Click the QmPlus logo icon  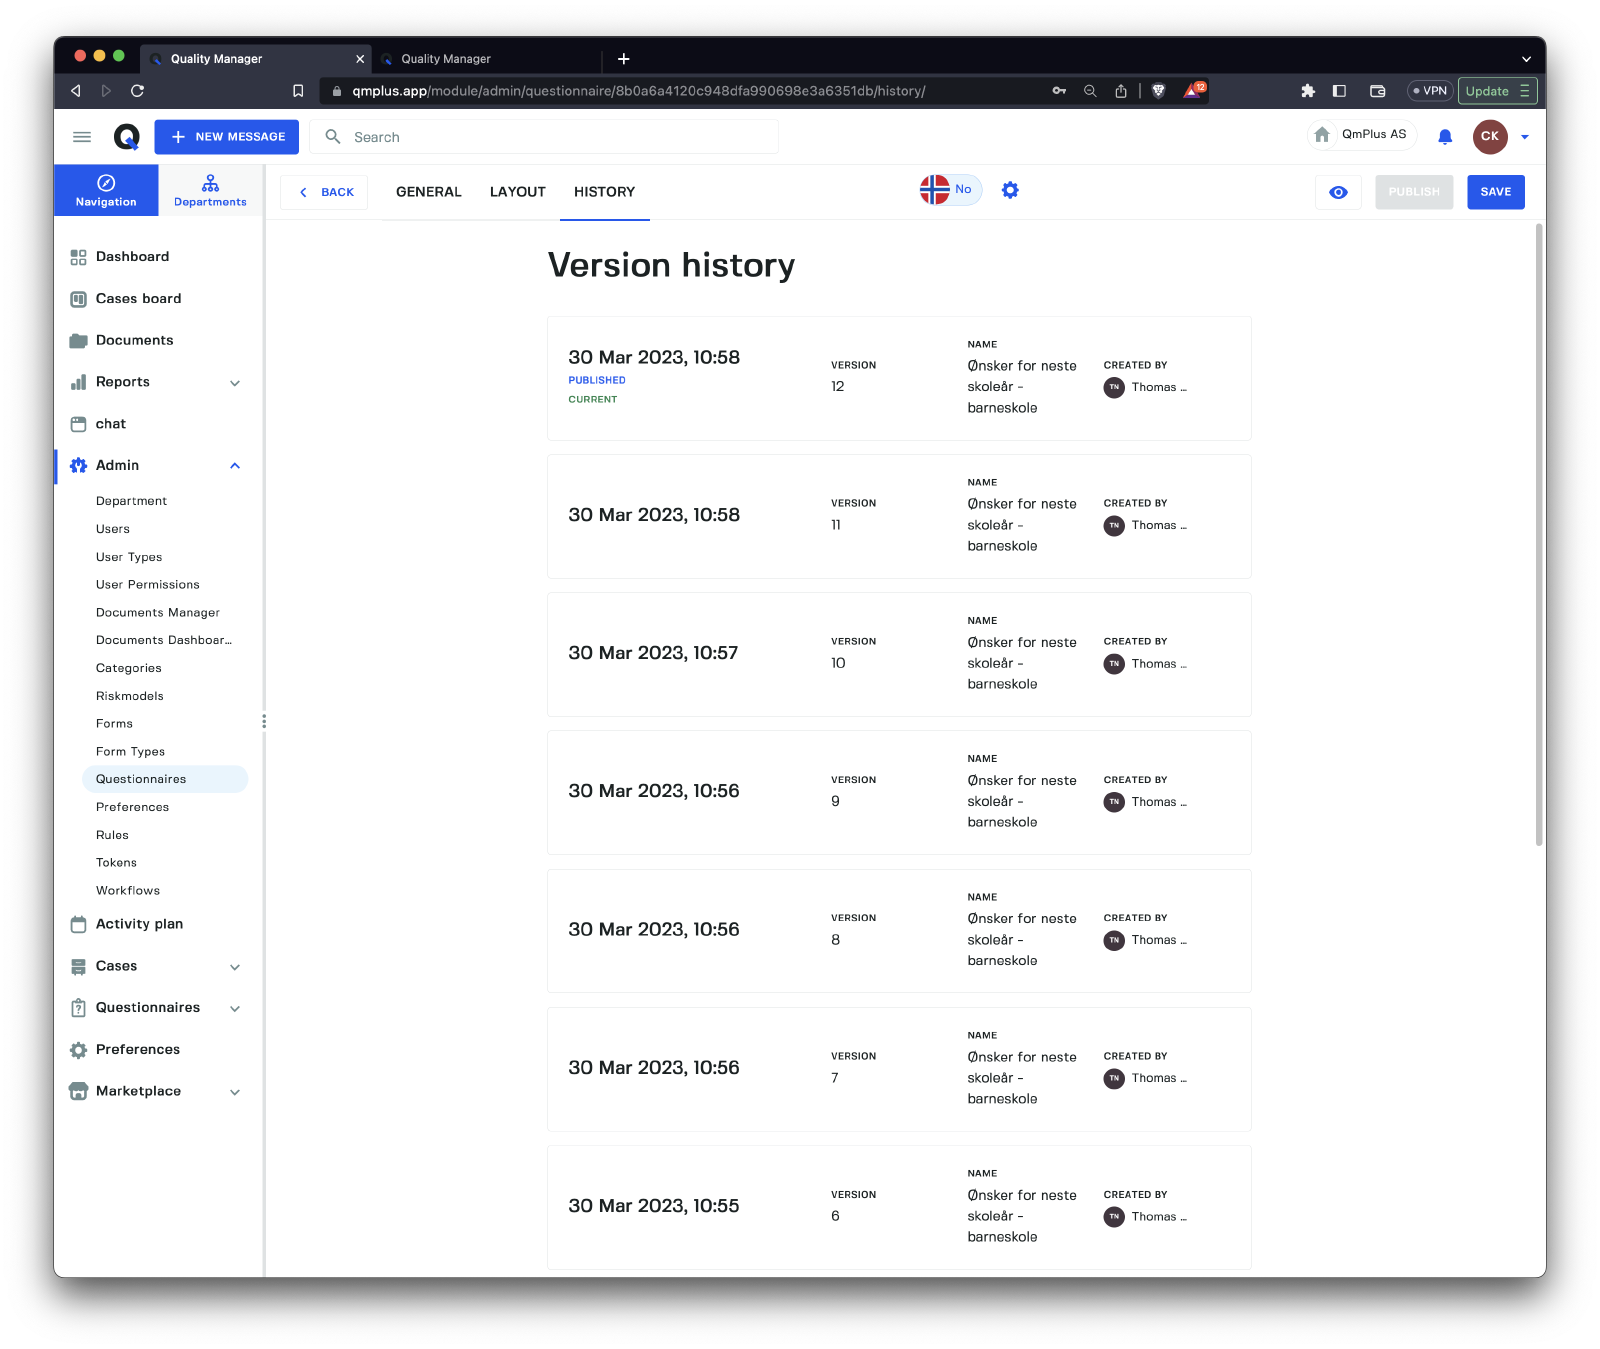pyautogui.click(x=126, y=137)
